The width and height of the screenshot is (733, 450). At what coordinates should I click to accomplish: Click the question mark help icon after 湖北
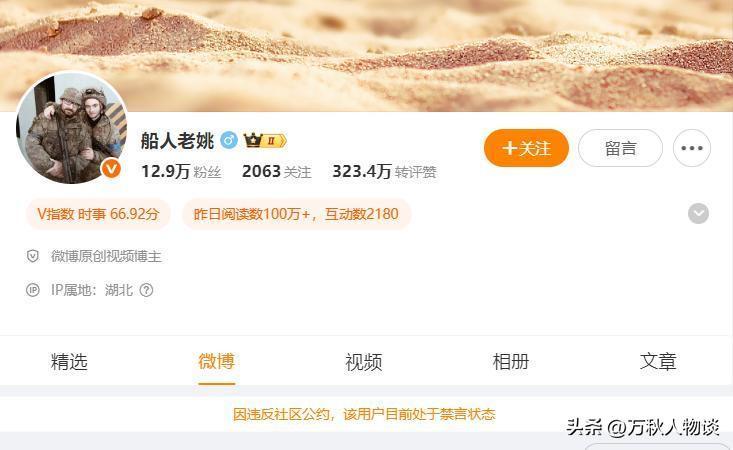pos(146,290)
